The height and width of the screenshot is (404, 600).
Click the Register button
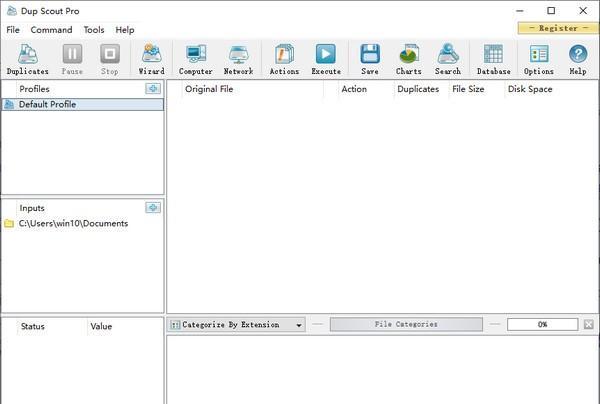pyautogui.click(x=558, y=28)
